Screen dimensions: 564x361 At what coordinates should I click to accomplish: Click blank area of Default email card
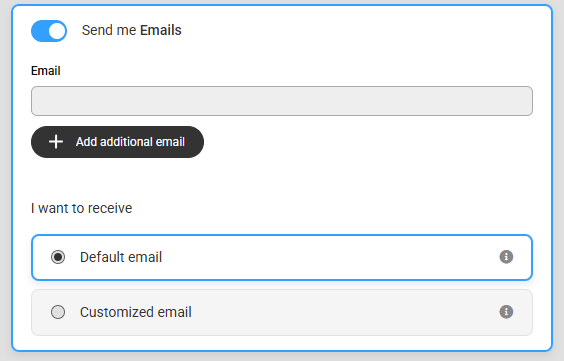(x=324, y=257)
